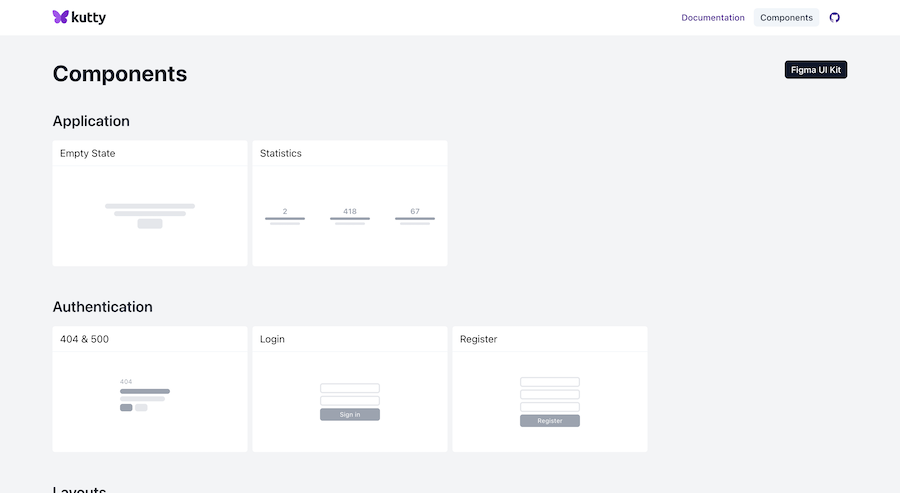Click the Figma UI Kit button
Image resolution: width=900 pixels, height=493 pixels.
[x=816, y=70]
